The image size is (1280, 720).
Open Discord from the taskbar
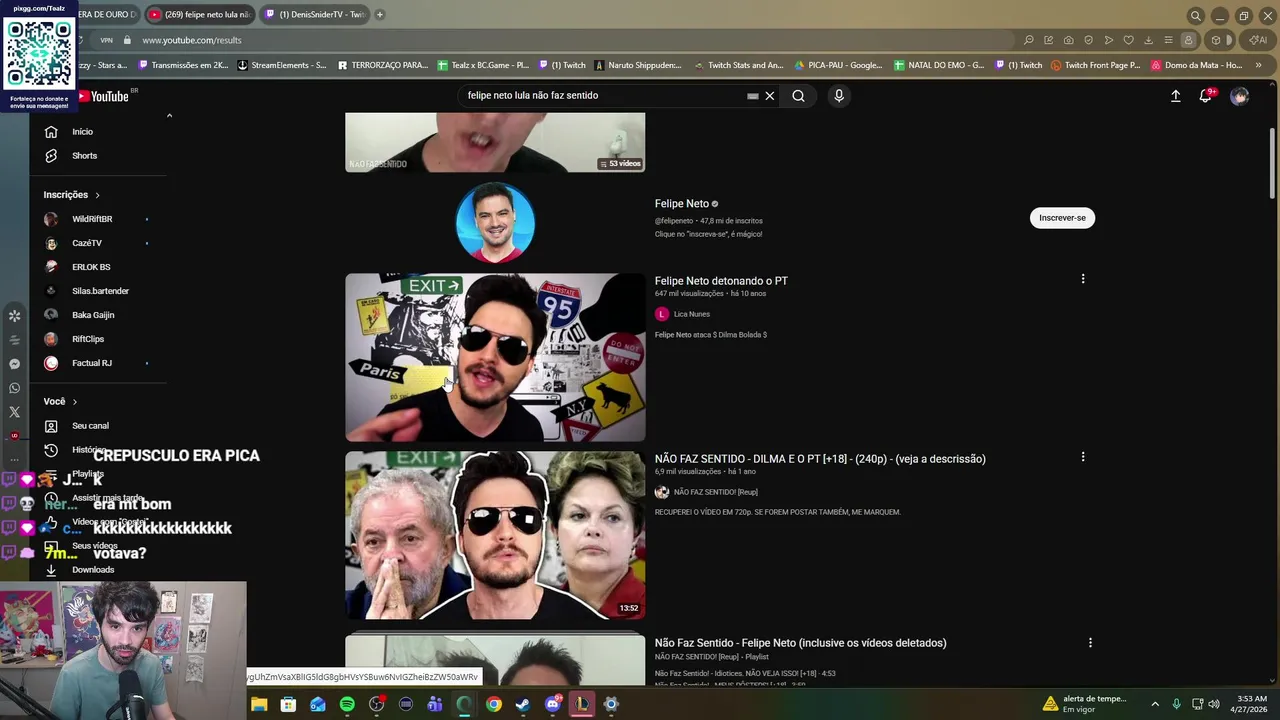coord(552,704)
